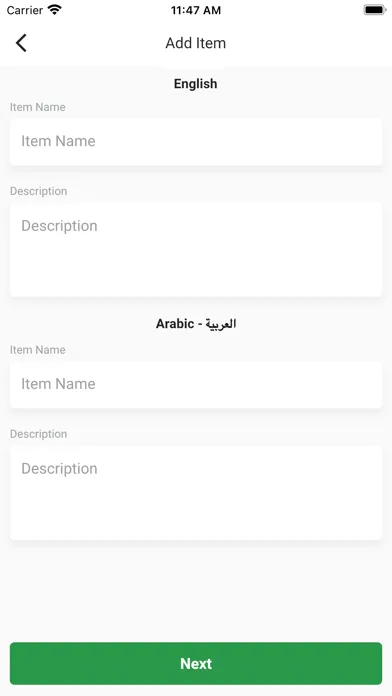This screenshot has width=392, height=696.
Task: Click the Item Name label under English
Action: pyautogui.click(x=38, y=107)
